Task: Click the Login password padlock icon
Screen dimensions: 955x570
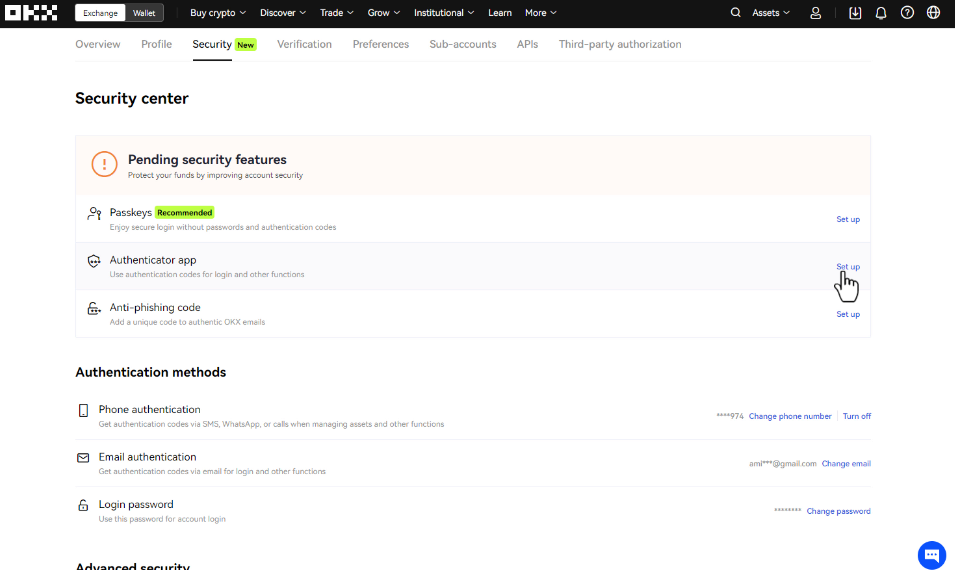Action: [83, 505]
